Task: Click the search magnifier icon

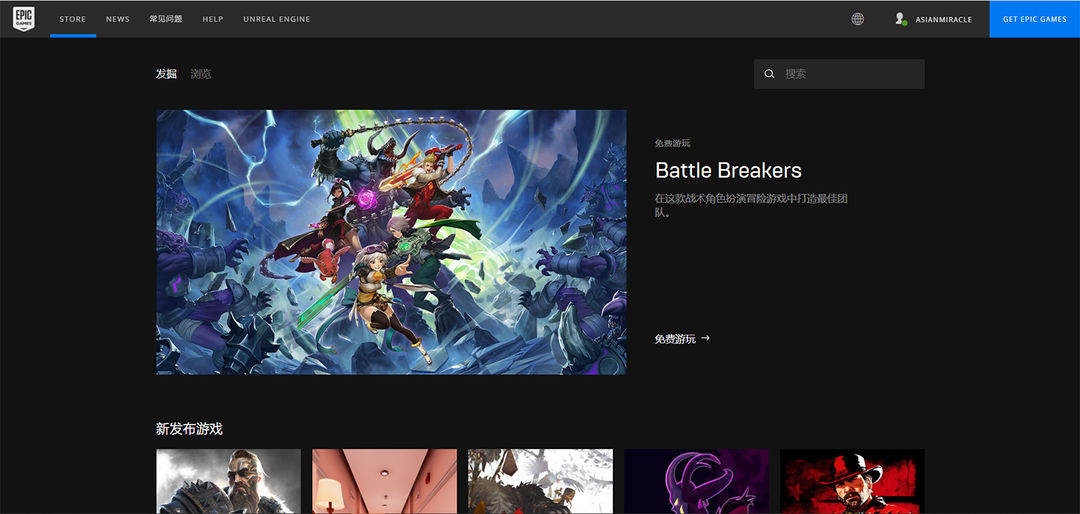Action: 770,74
